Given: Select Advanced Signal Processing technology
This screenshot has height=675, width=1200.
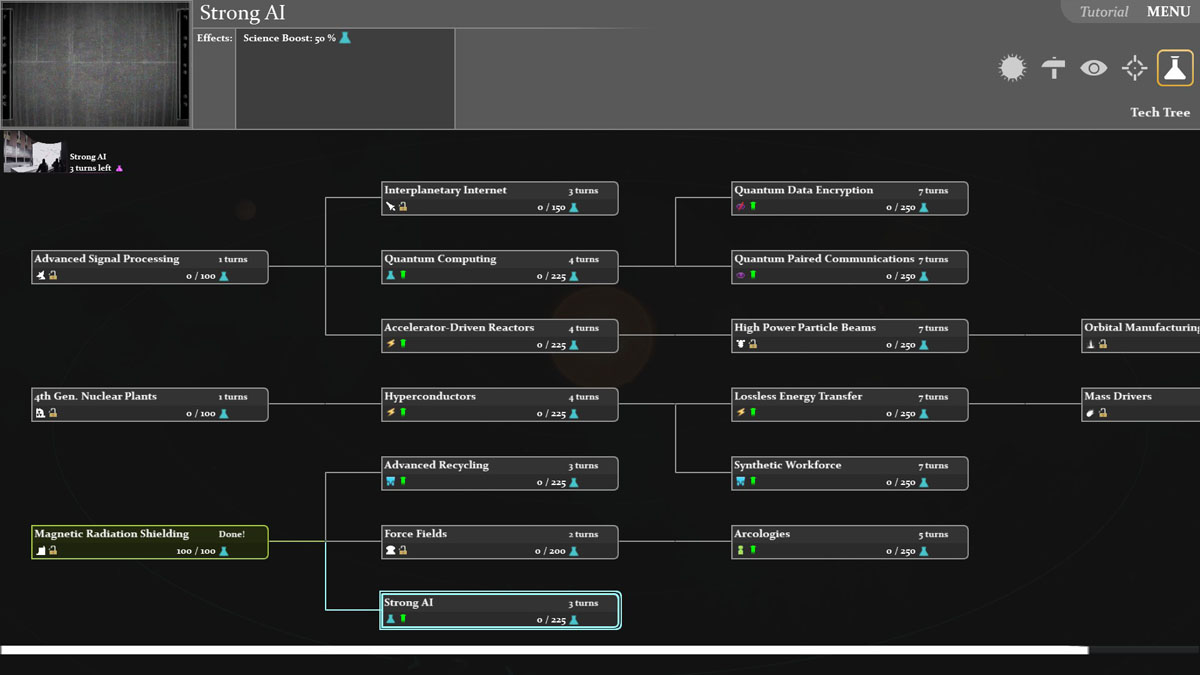Looking at the screenshot, I should (150, 267).
